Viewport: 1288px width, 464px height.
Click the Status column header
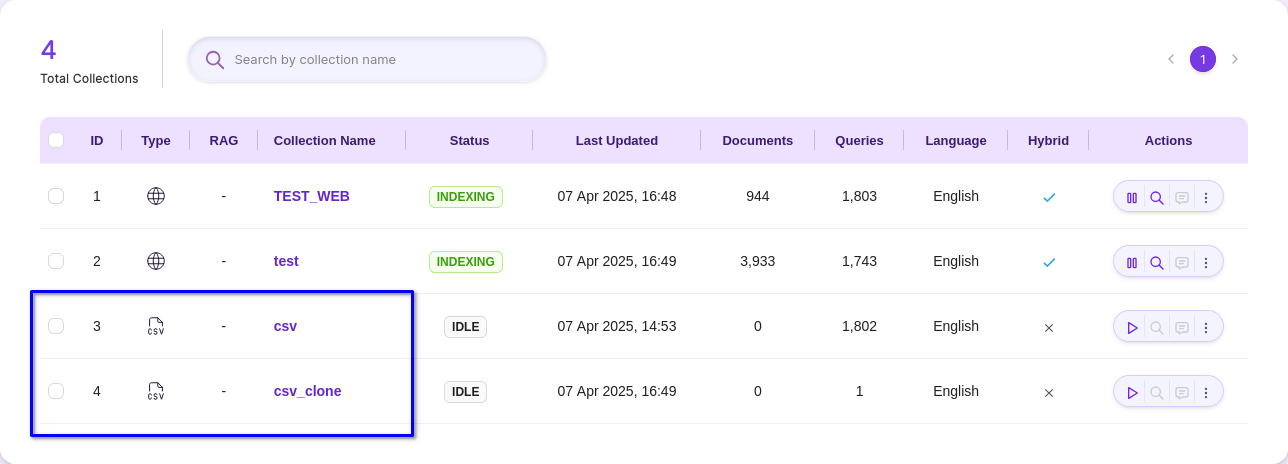click(x=470, y=141)
